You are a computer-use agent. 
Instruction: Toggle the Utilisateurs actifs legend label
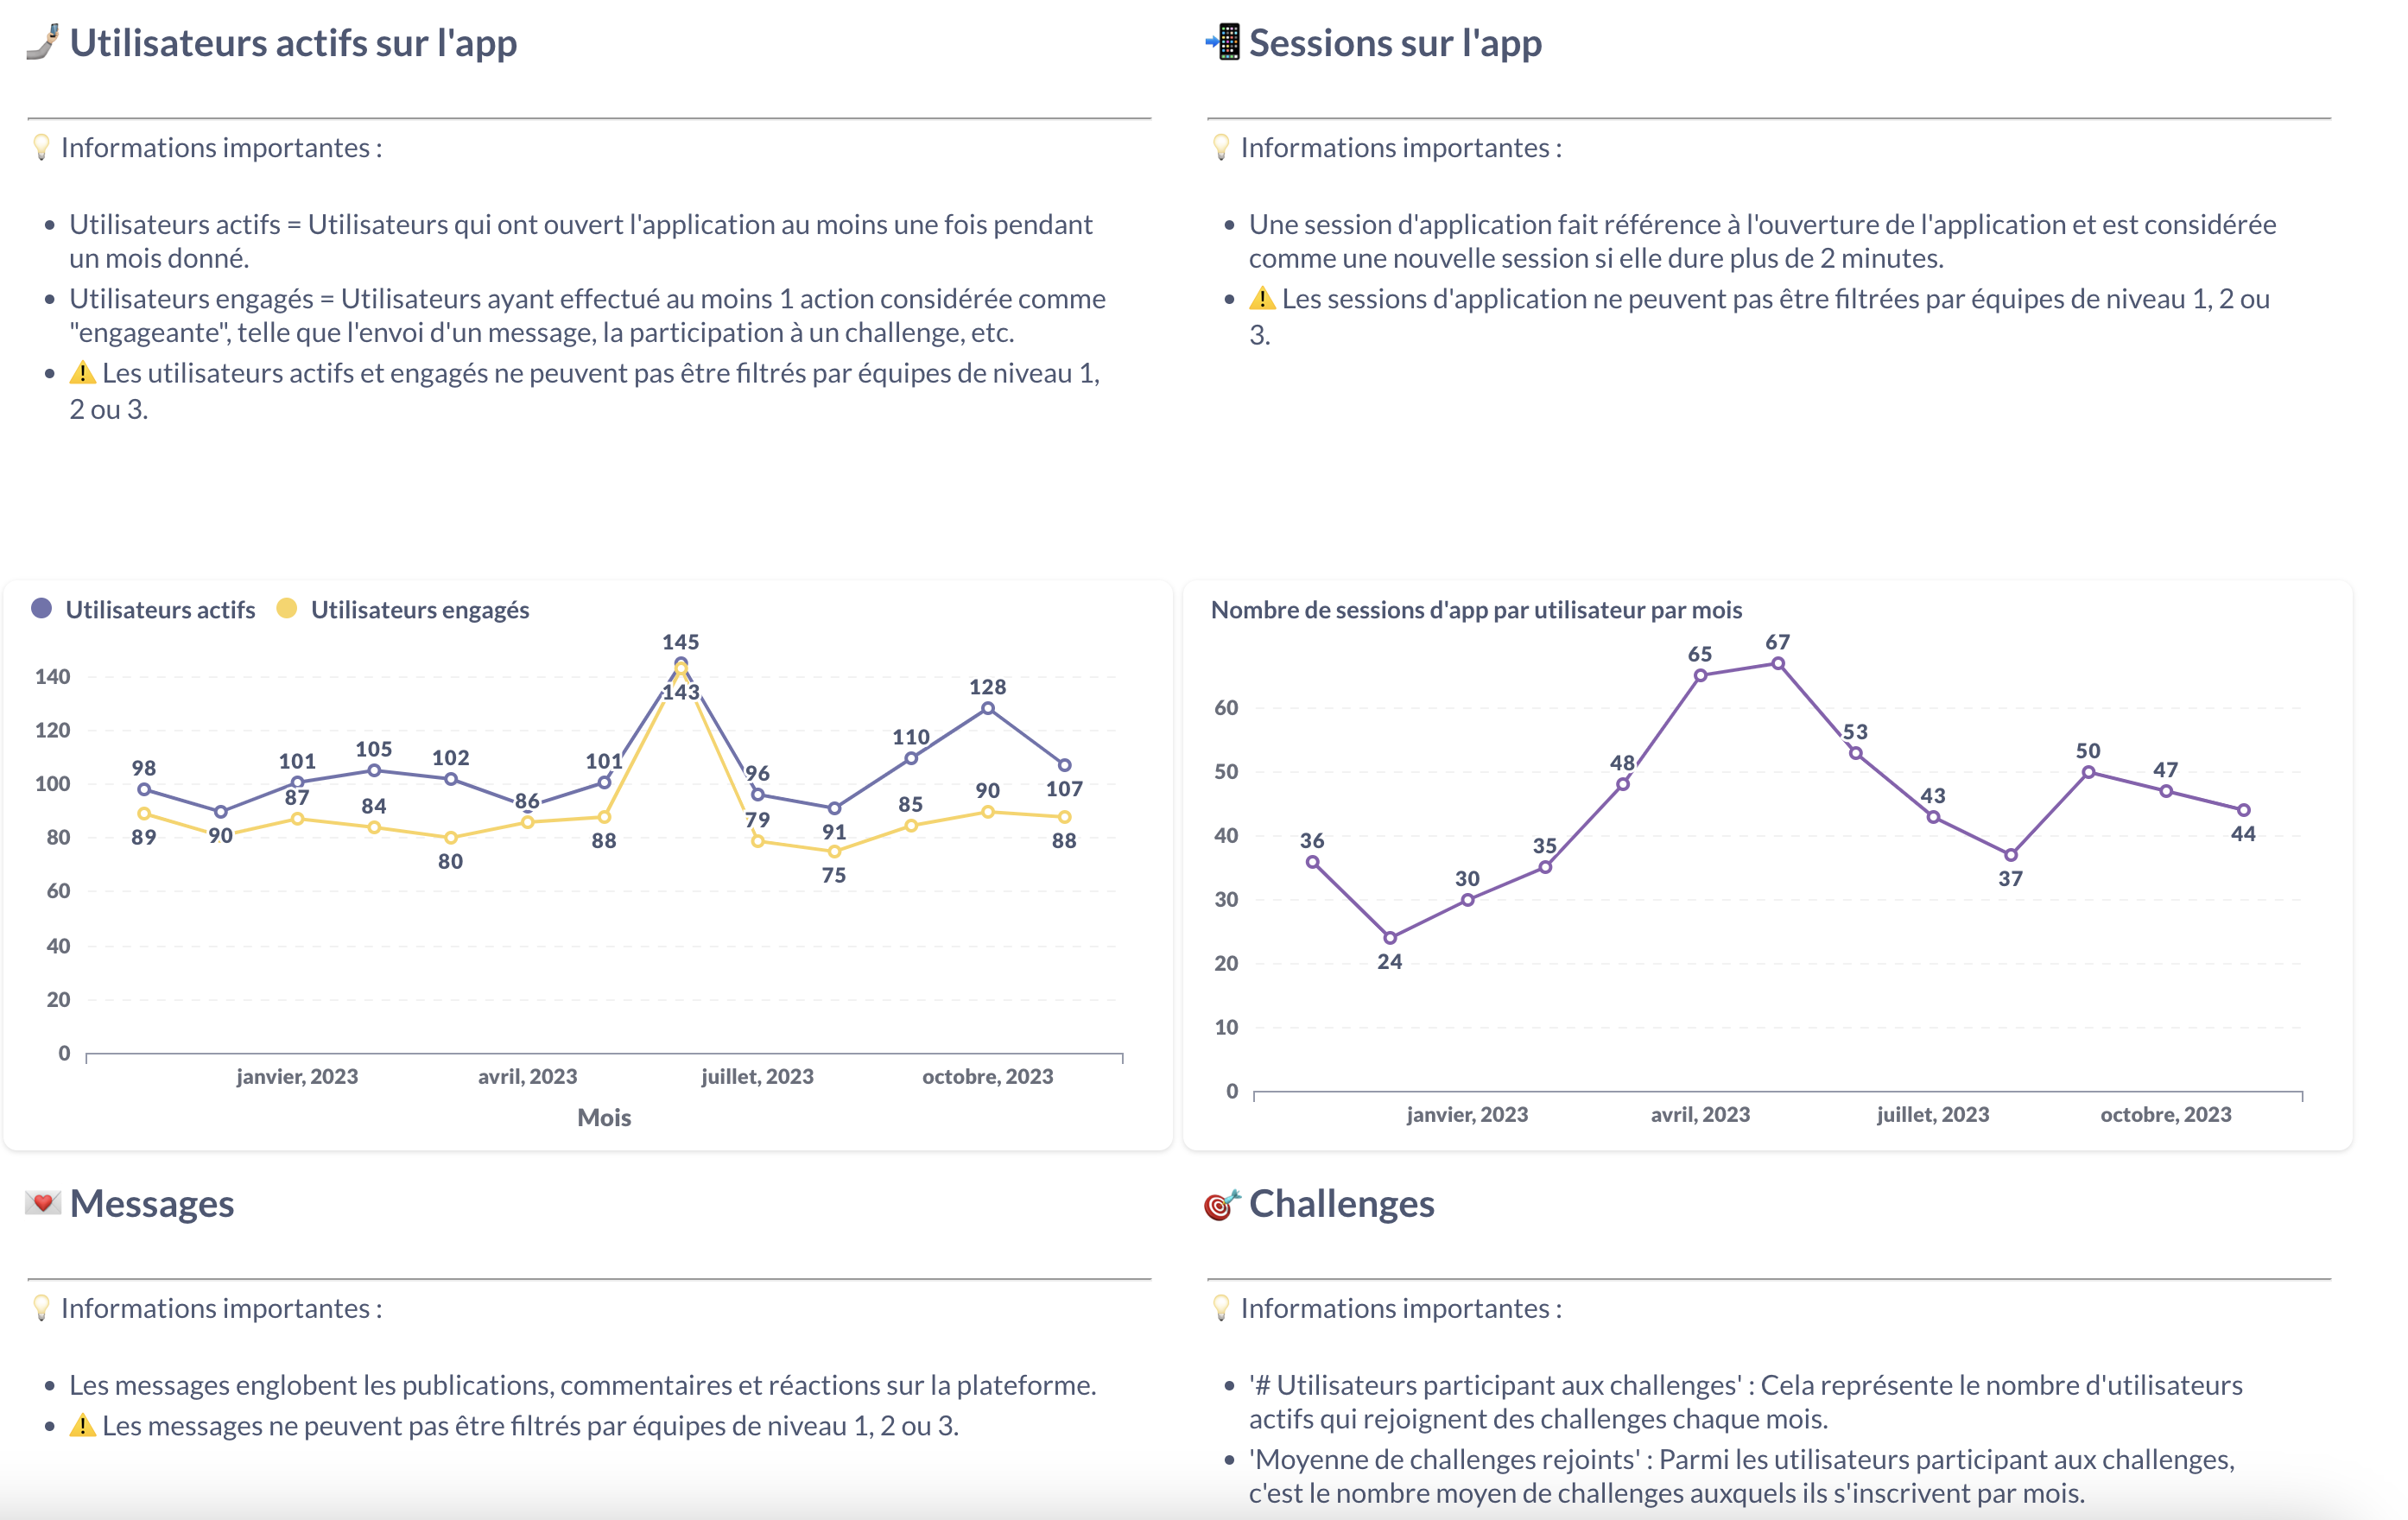[160, 610]
